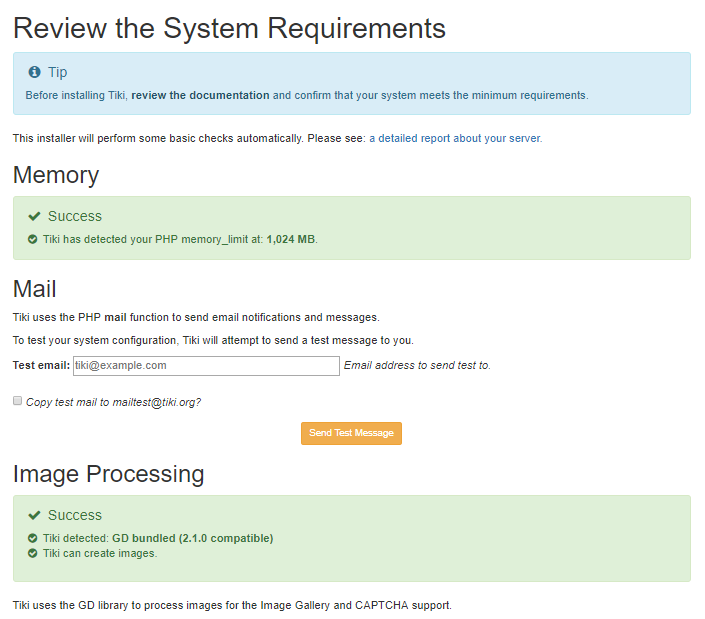Click the info icon in the Tip box
The image size is (705, 619).
coord(34,73)
